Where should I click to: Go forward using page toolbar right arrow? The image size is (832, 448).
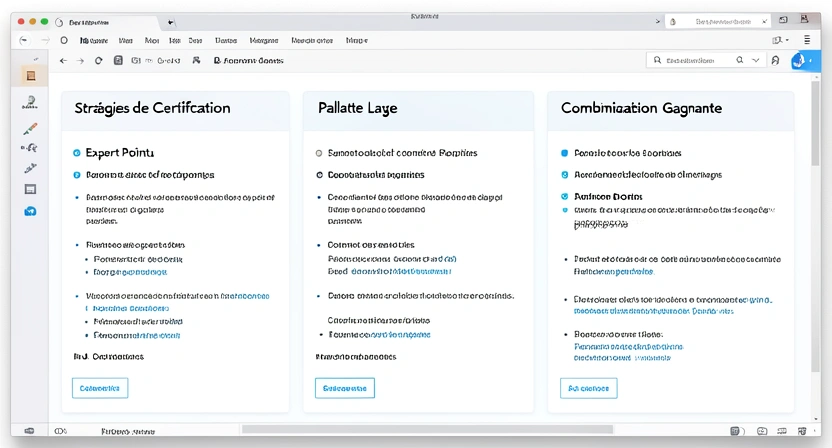[81, 61]
